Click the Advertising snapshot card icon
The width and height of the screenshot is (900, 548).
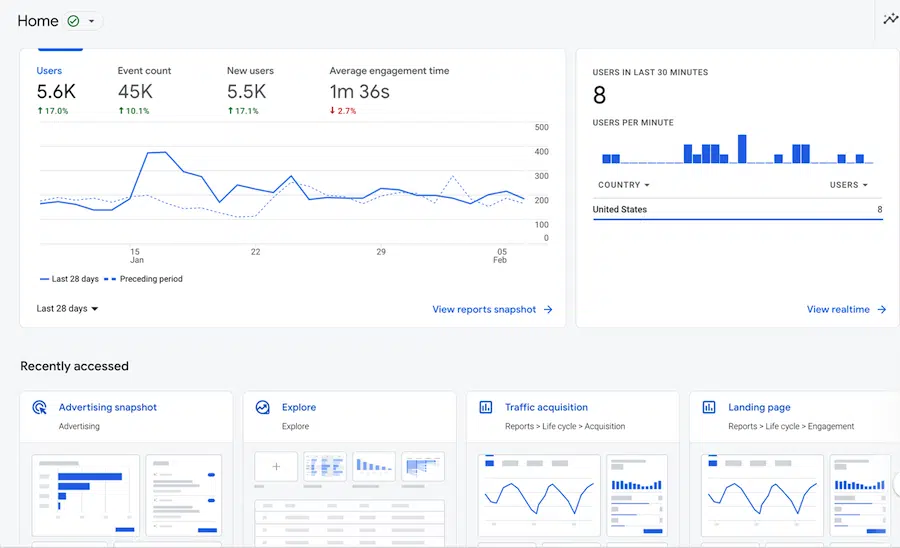click(39, 408)
